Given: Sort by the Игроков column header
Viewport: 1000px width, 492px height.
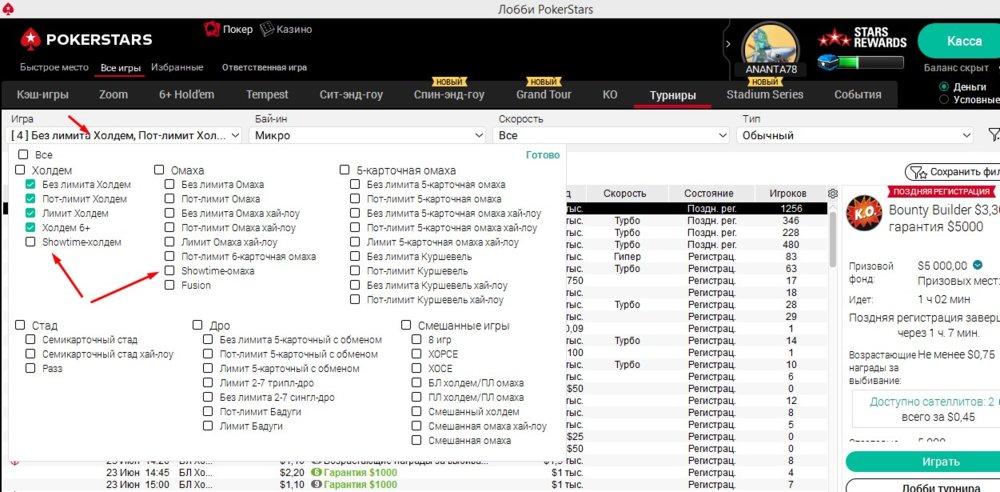Looking at the screenshot, I should [788, 193].
